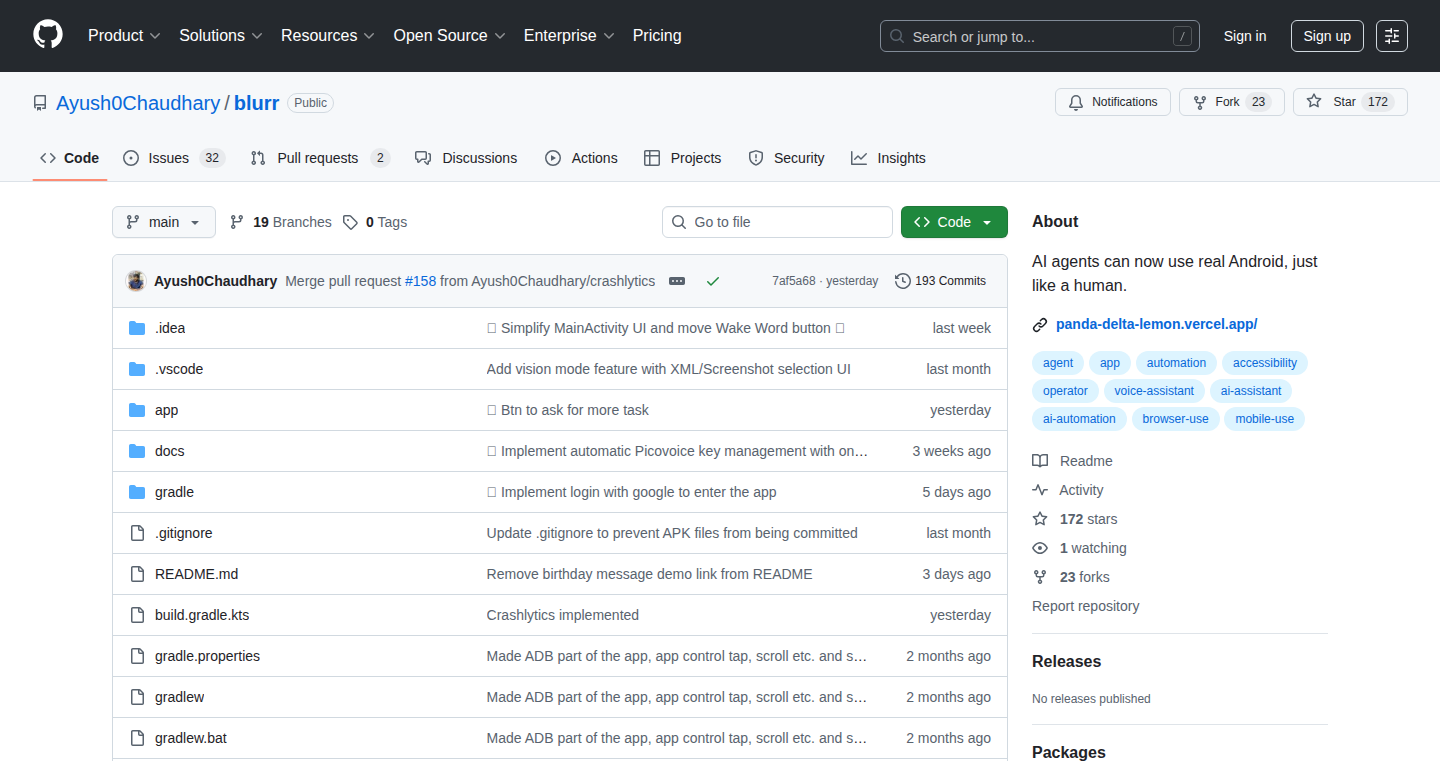This screenshot has width=1440, height=761.
Task: Click the GitHub logo icon
Action: (48, 35)
